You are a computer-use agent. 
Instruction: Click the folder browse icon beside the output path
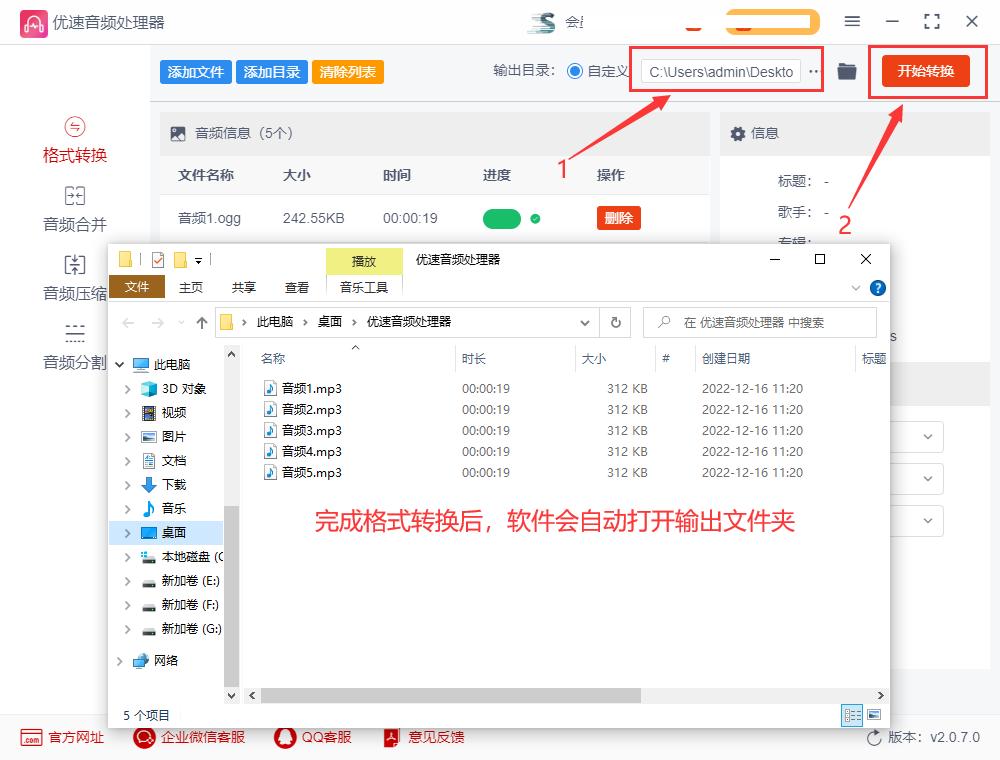846,71
